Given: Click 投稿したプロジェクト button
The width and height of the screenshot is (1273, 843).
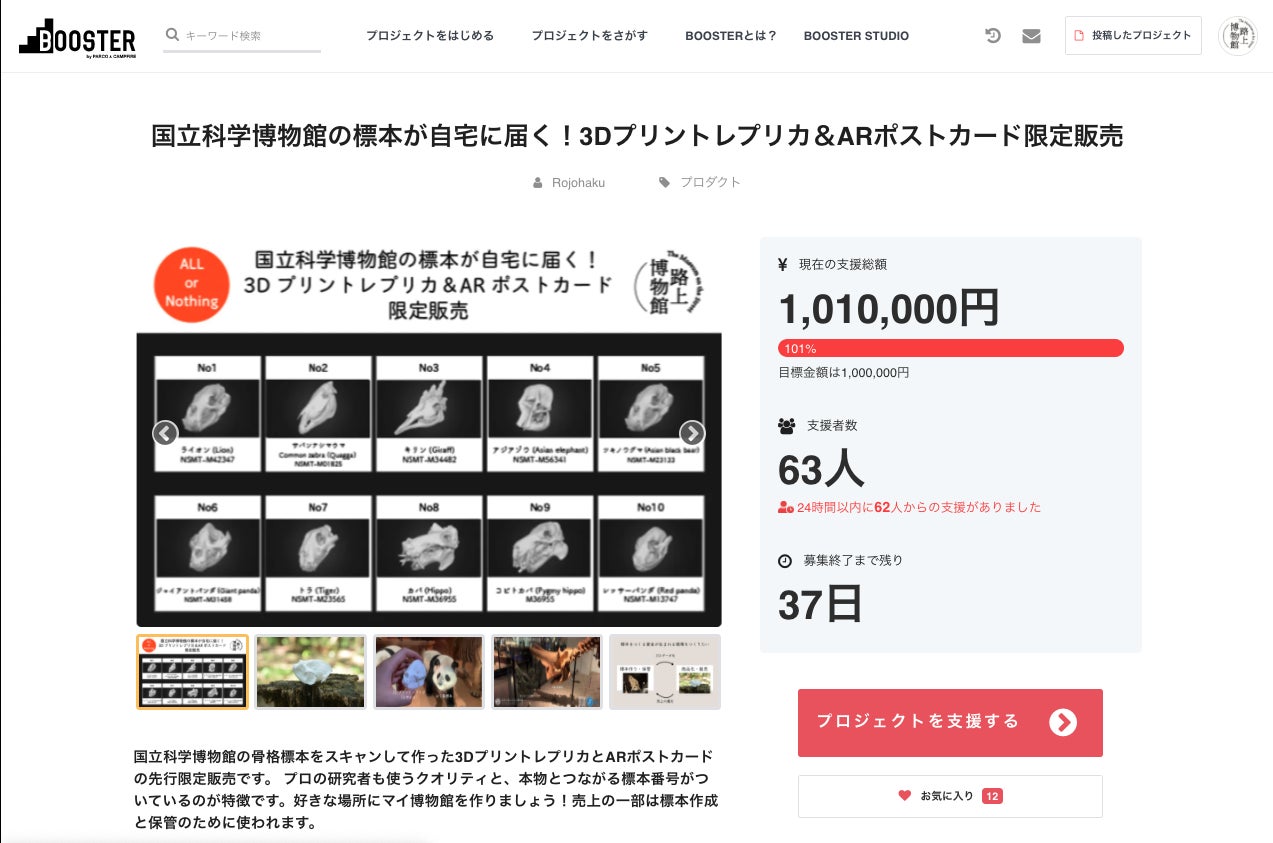Looking at the screenshot, I should [1133, 35].
